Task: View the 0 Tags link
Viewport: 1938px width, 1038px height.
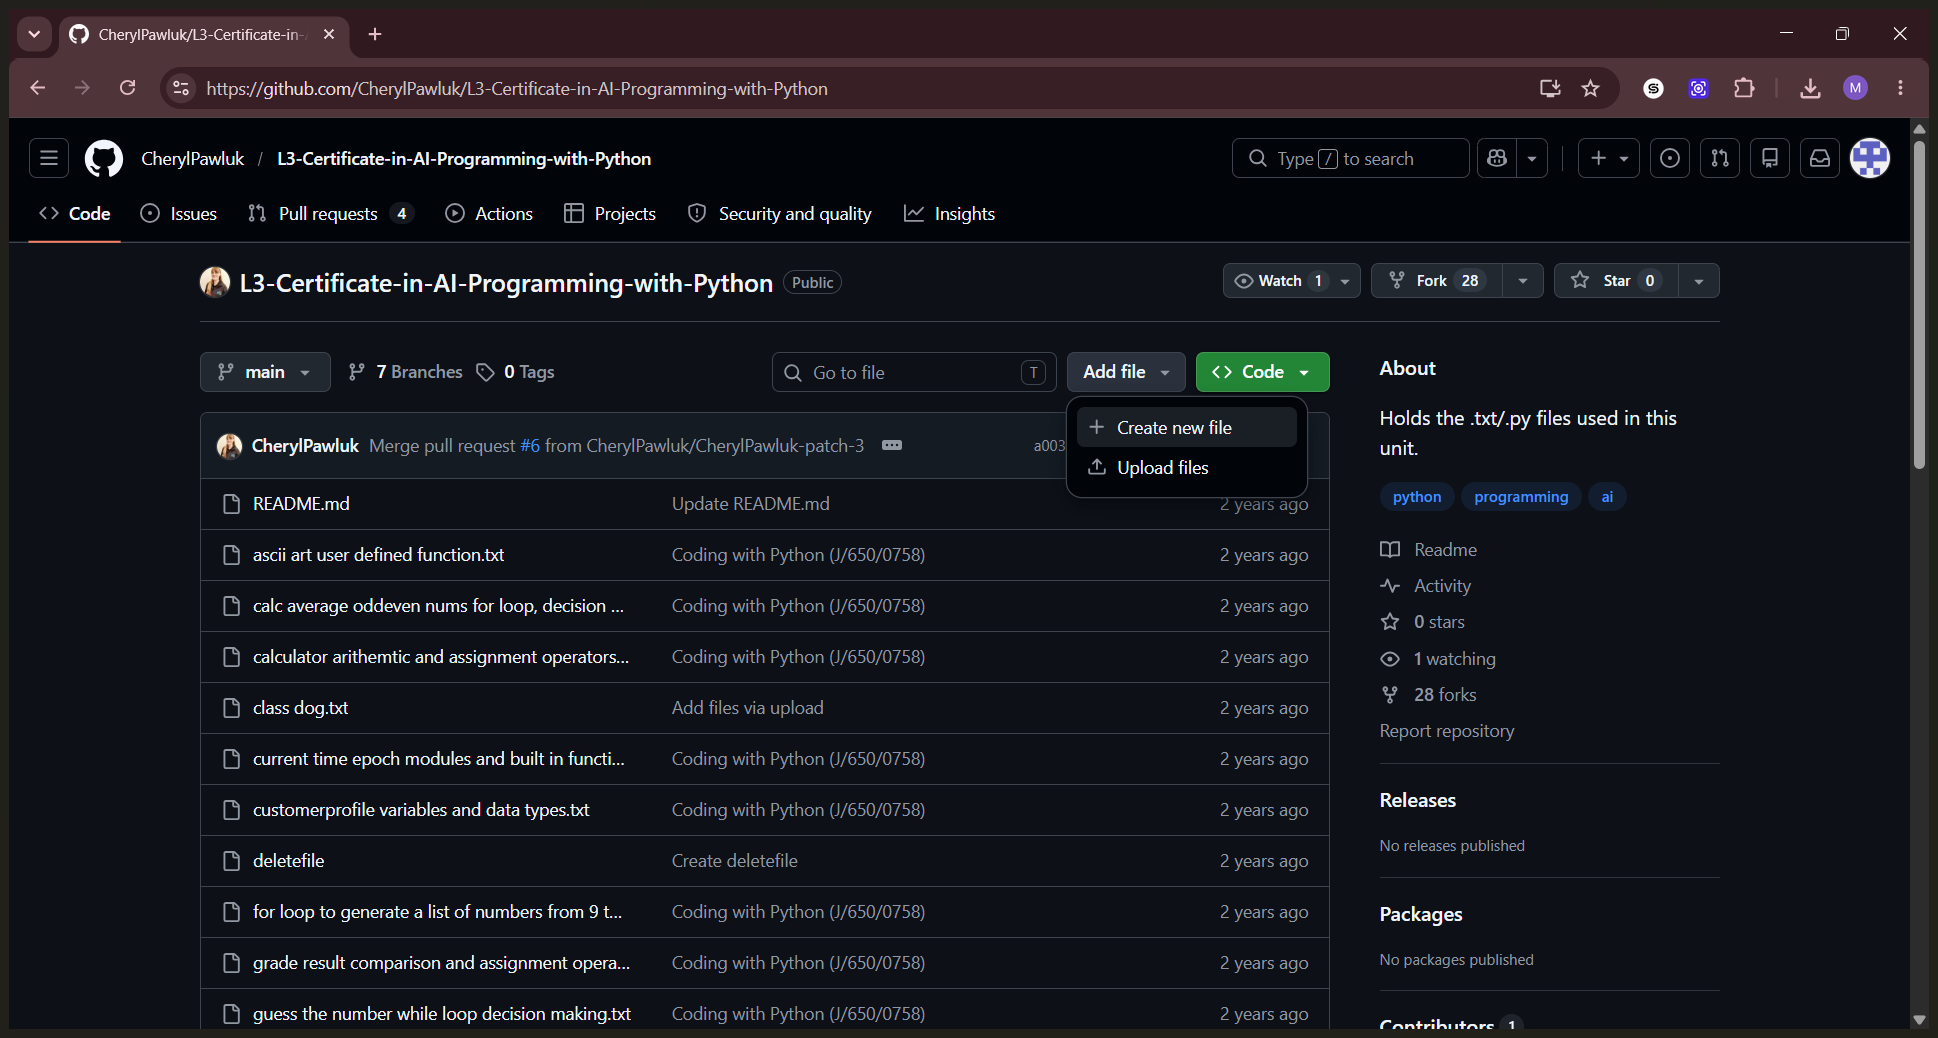Action: click(515, 372)
